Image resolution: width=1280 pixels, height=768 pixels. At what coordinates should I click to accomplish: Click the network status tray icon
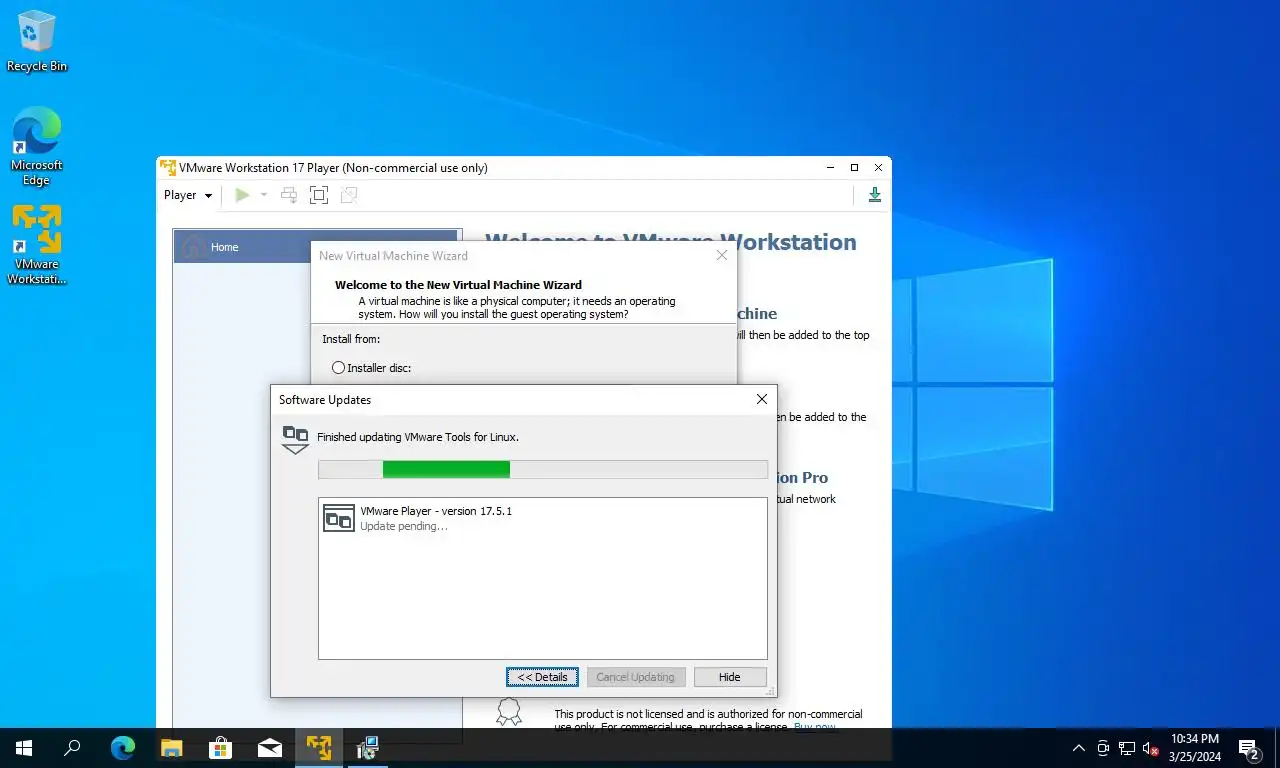[1127, 748]
